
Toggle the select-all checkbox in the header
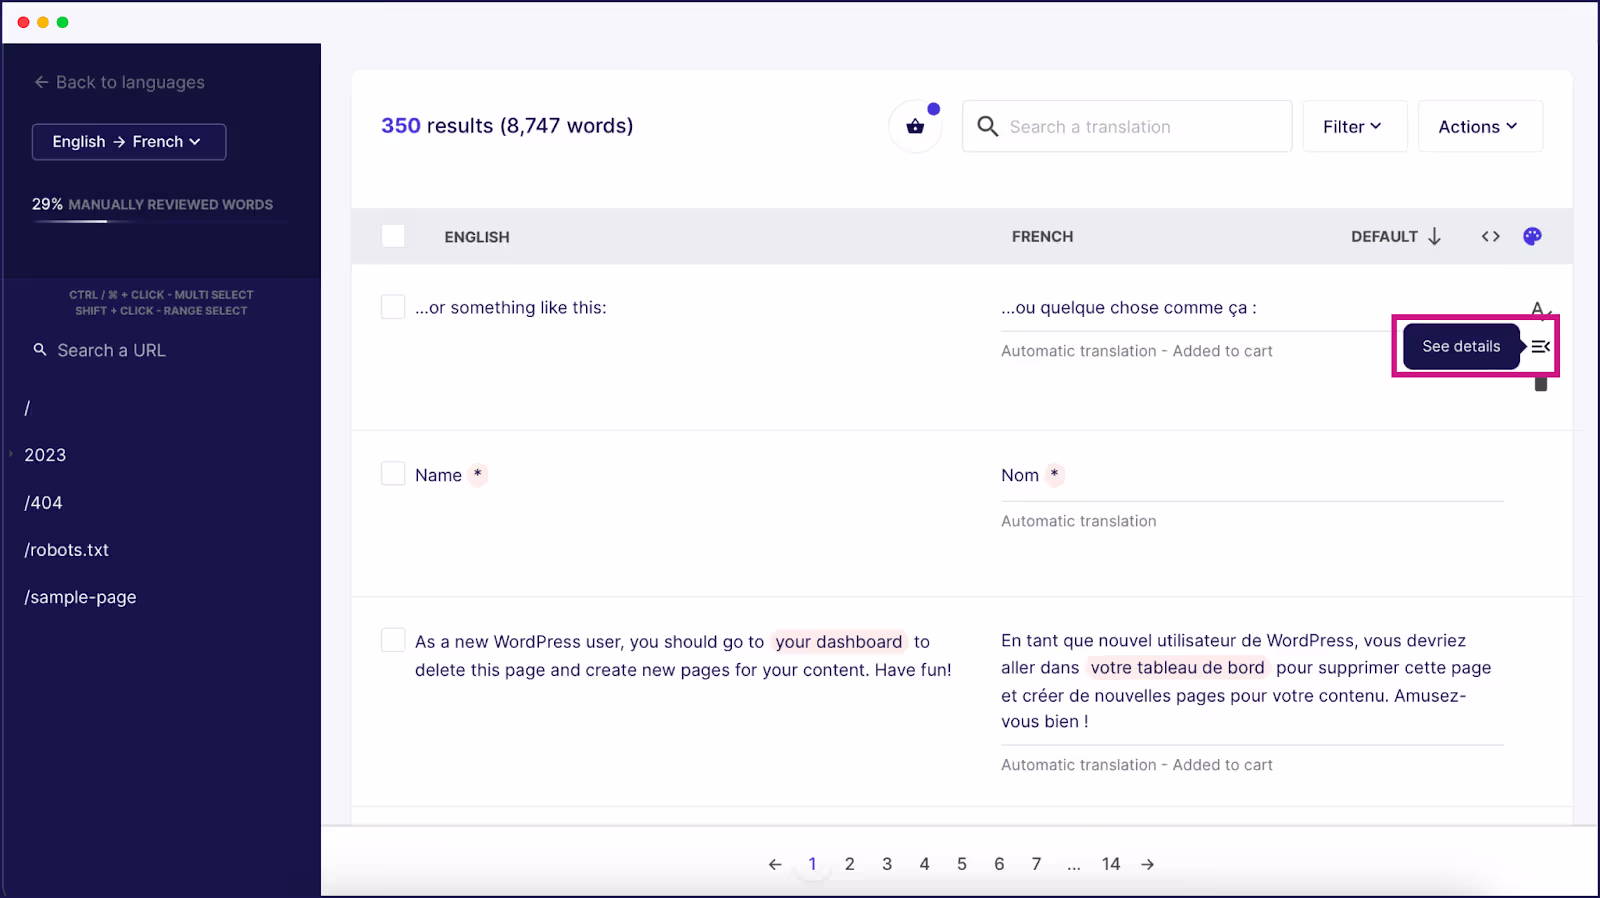click(x=393, y=236)
